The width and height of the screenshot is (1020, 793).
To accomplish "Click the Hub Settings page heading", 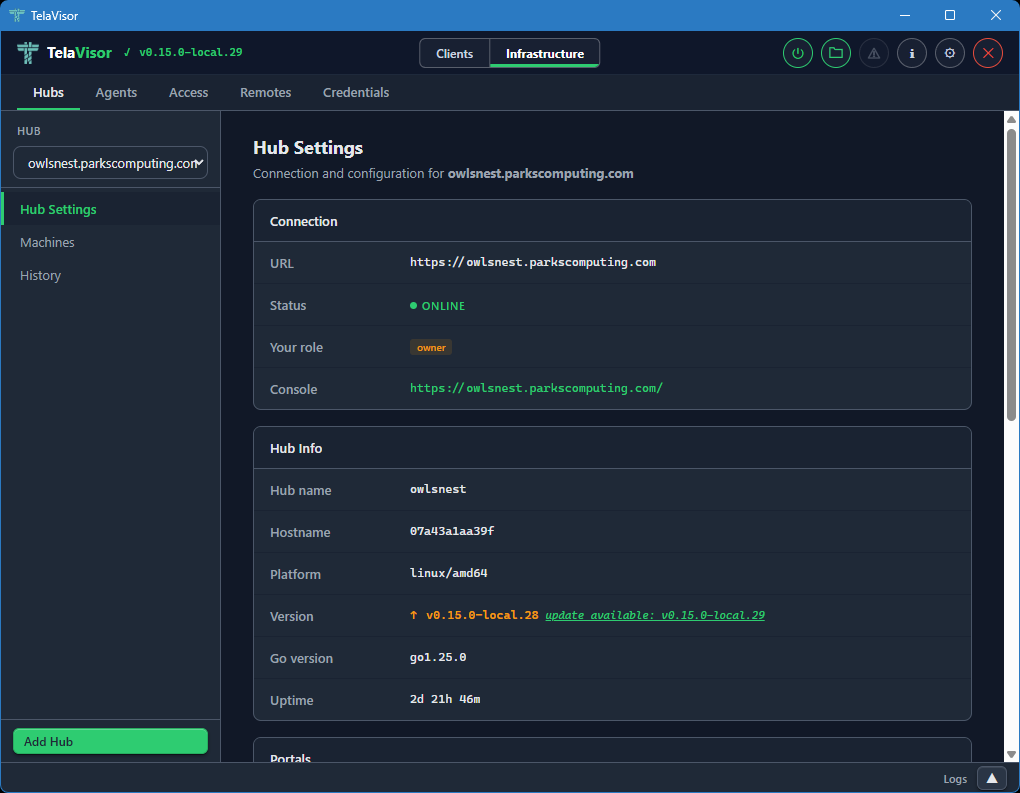I will coord(308,148).
